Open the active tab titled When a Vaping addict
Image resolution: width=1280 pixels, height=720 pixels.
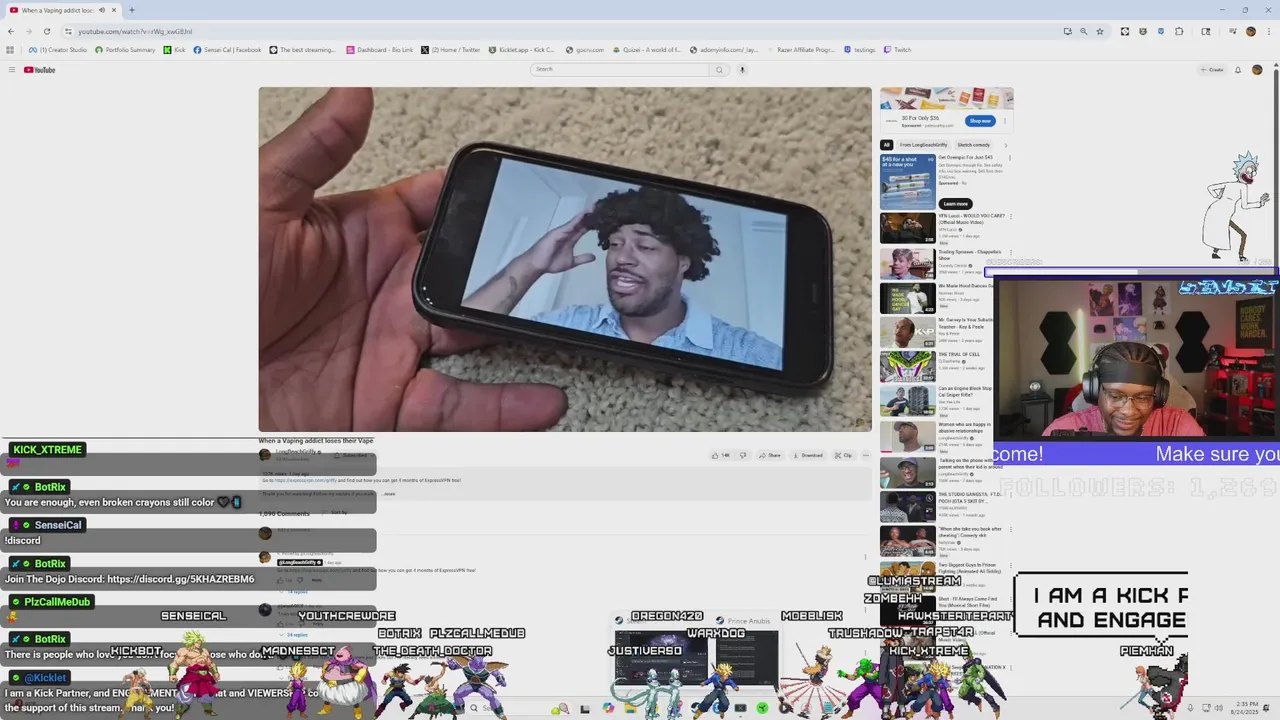point(62,10)
